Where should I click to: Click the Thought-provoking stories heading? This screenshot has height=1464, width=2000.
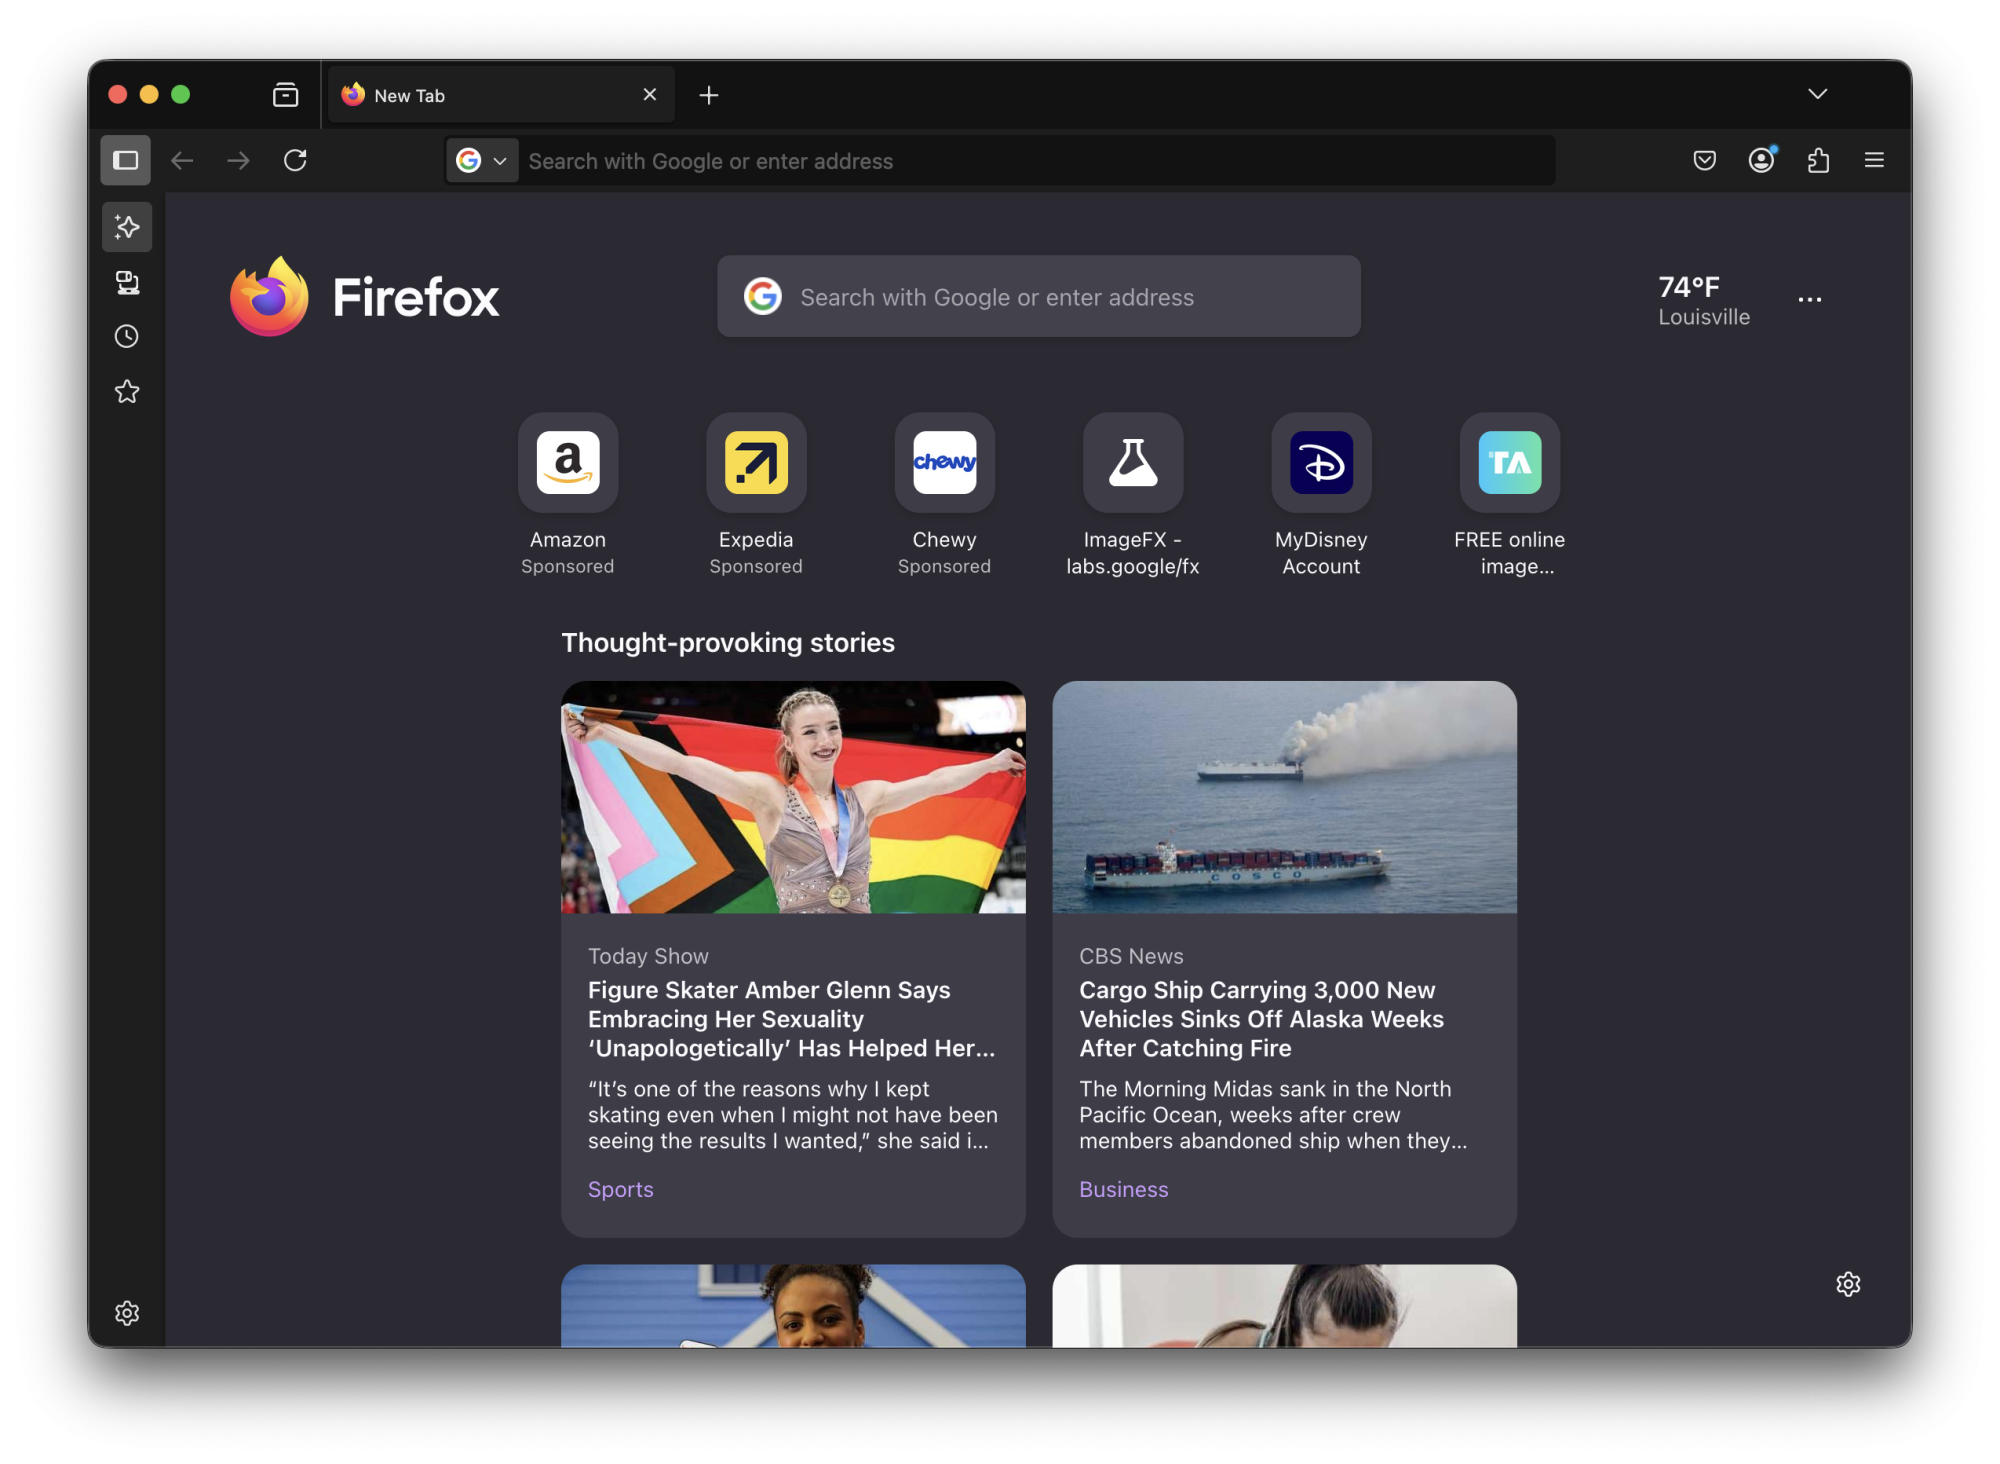728,642
